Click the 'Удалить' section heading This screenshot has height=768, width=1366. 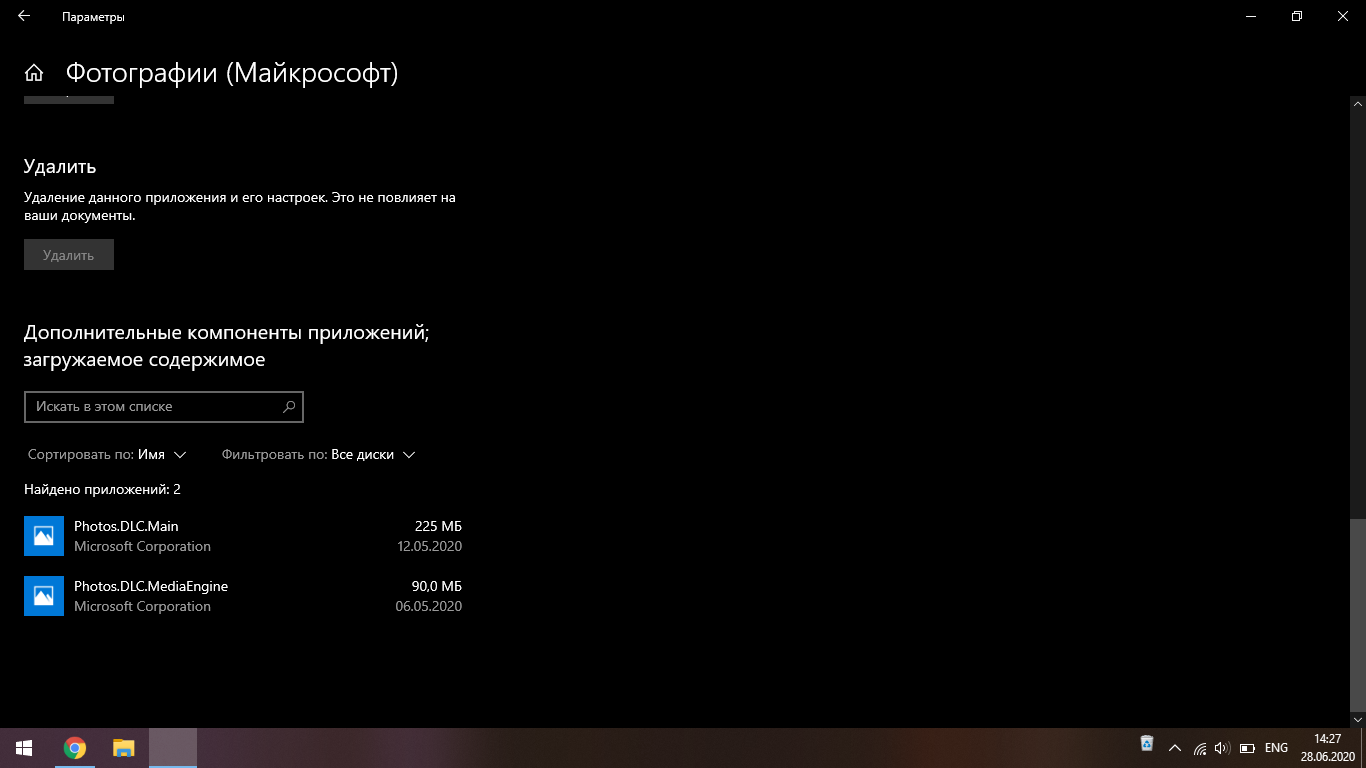click(x=60, y=166)
